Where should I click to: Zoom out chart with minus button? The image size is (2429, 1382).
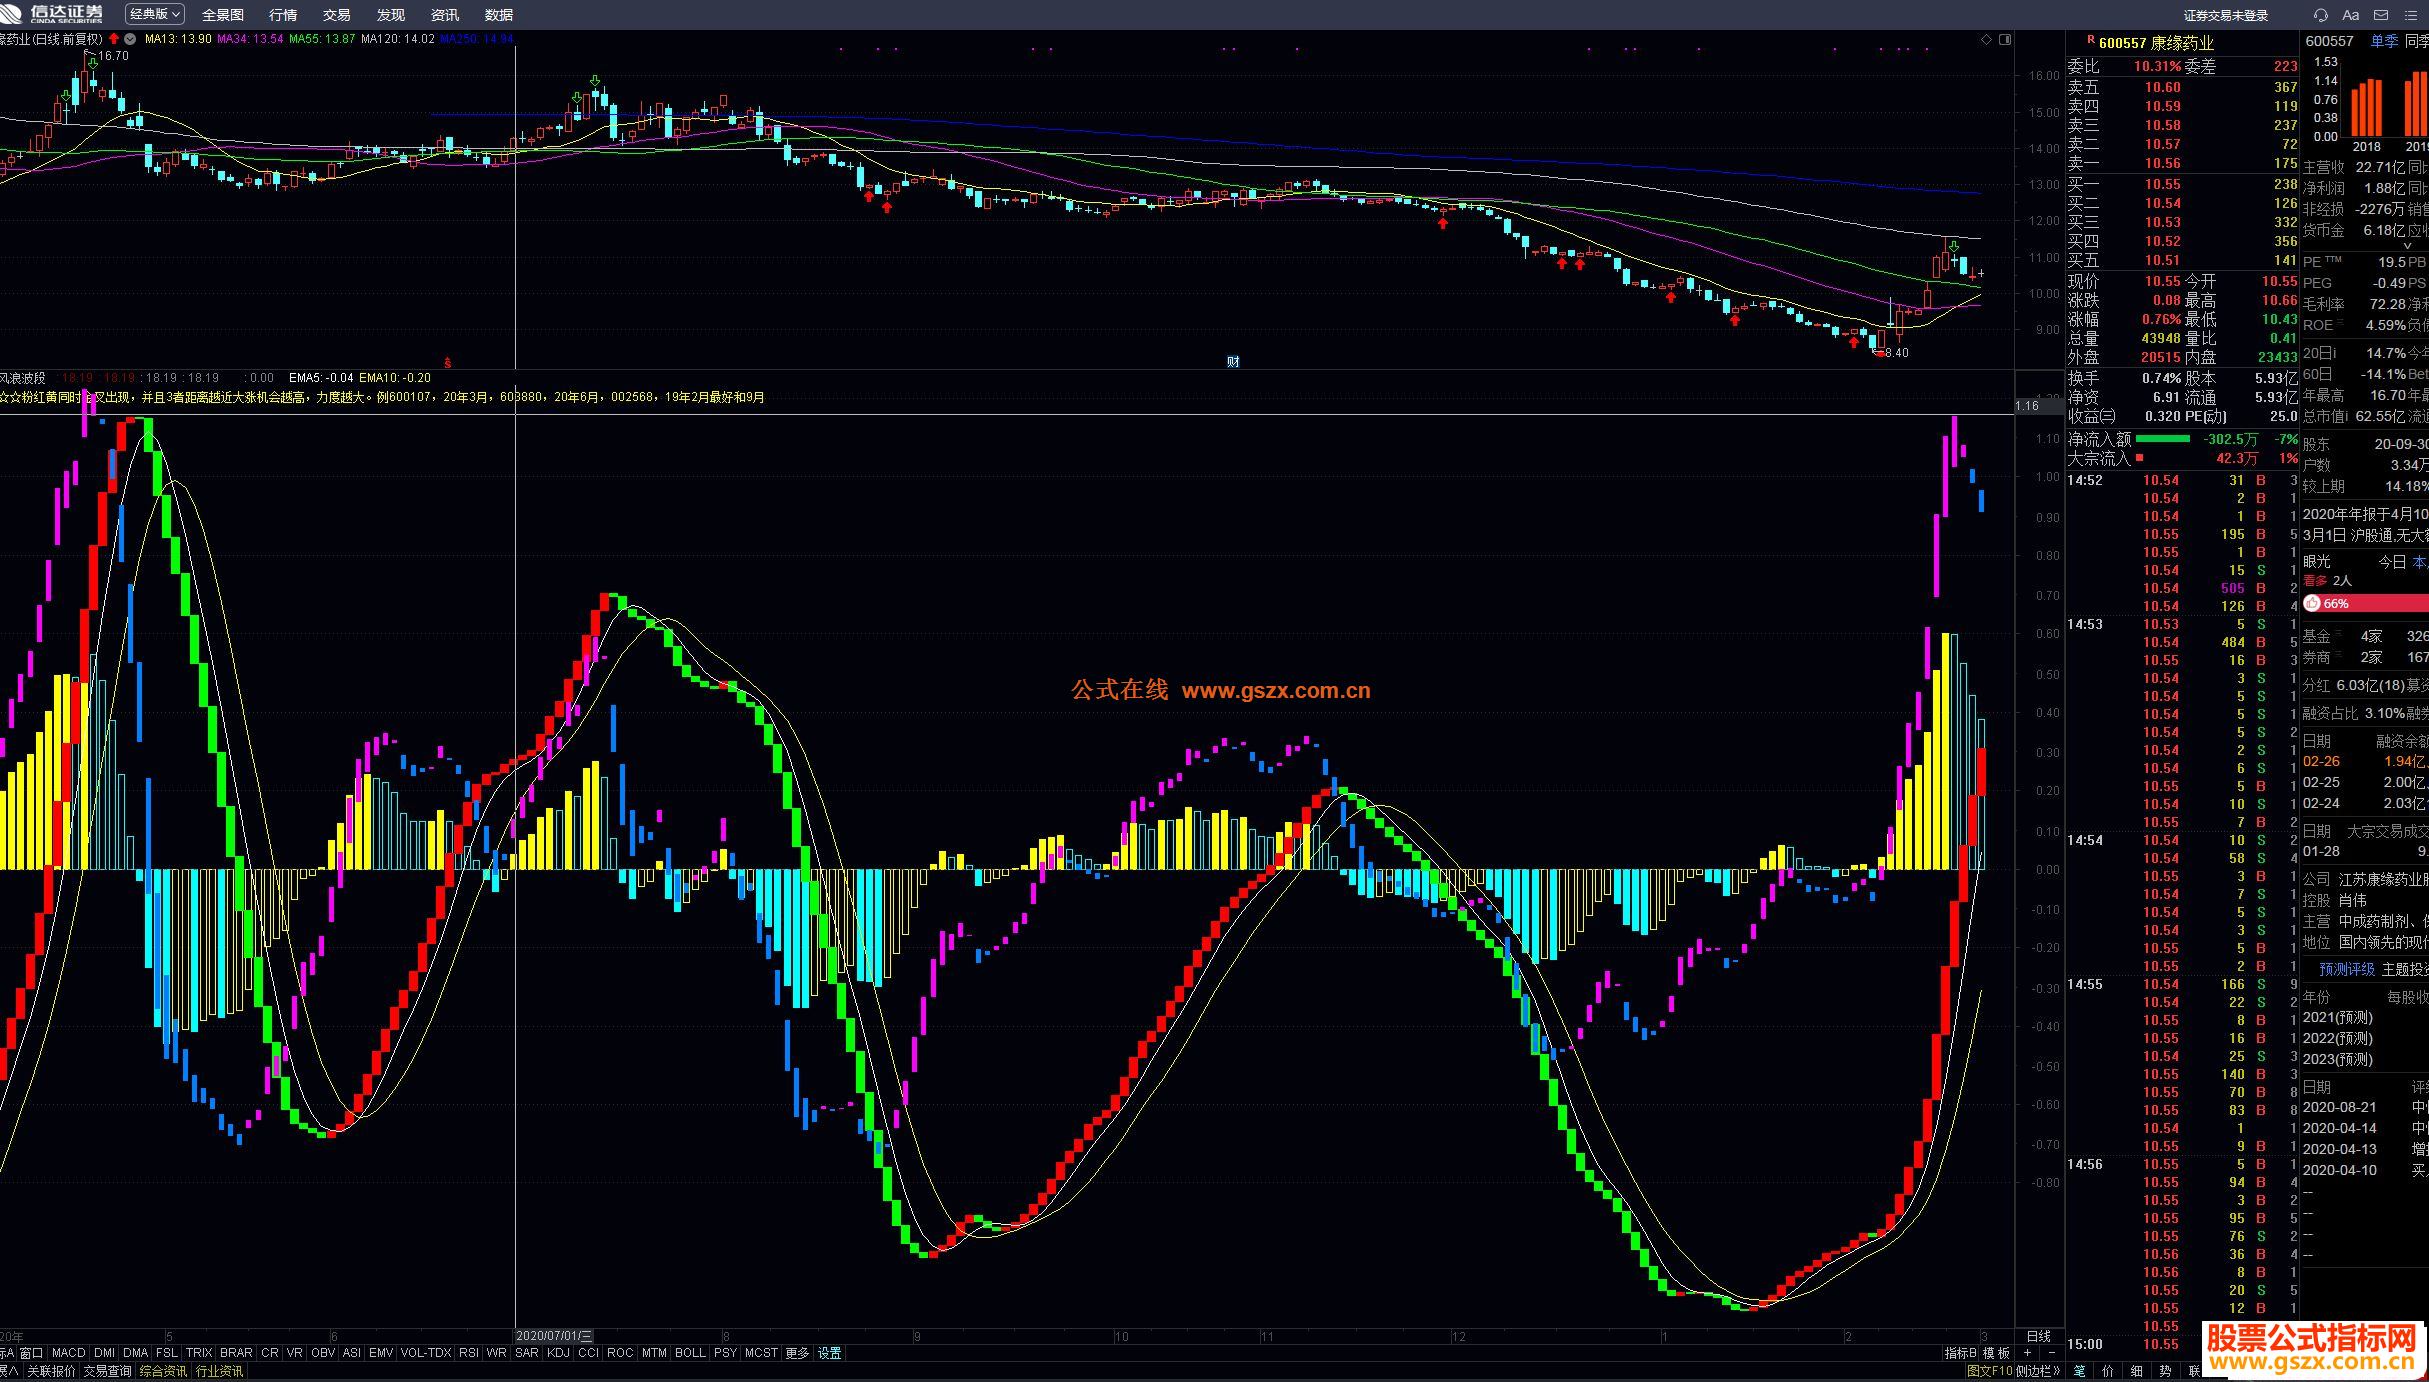point(2052,1353)
